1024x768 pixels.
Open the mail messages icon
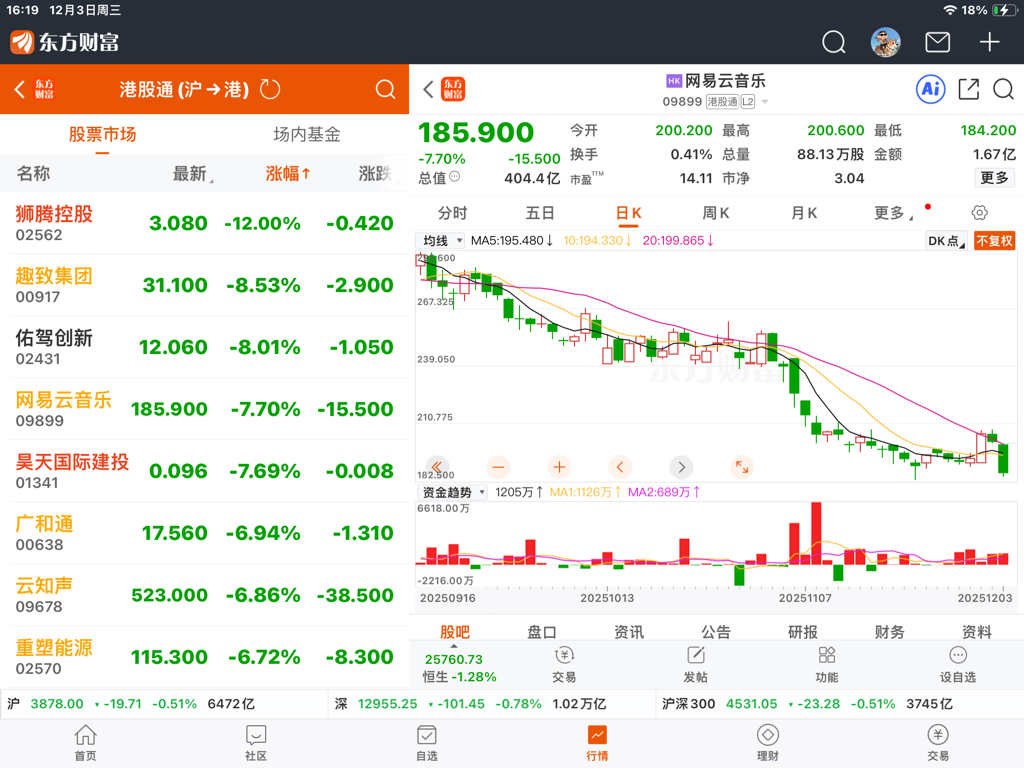(937, 42)
